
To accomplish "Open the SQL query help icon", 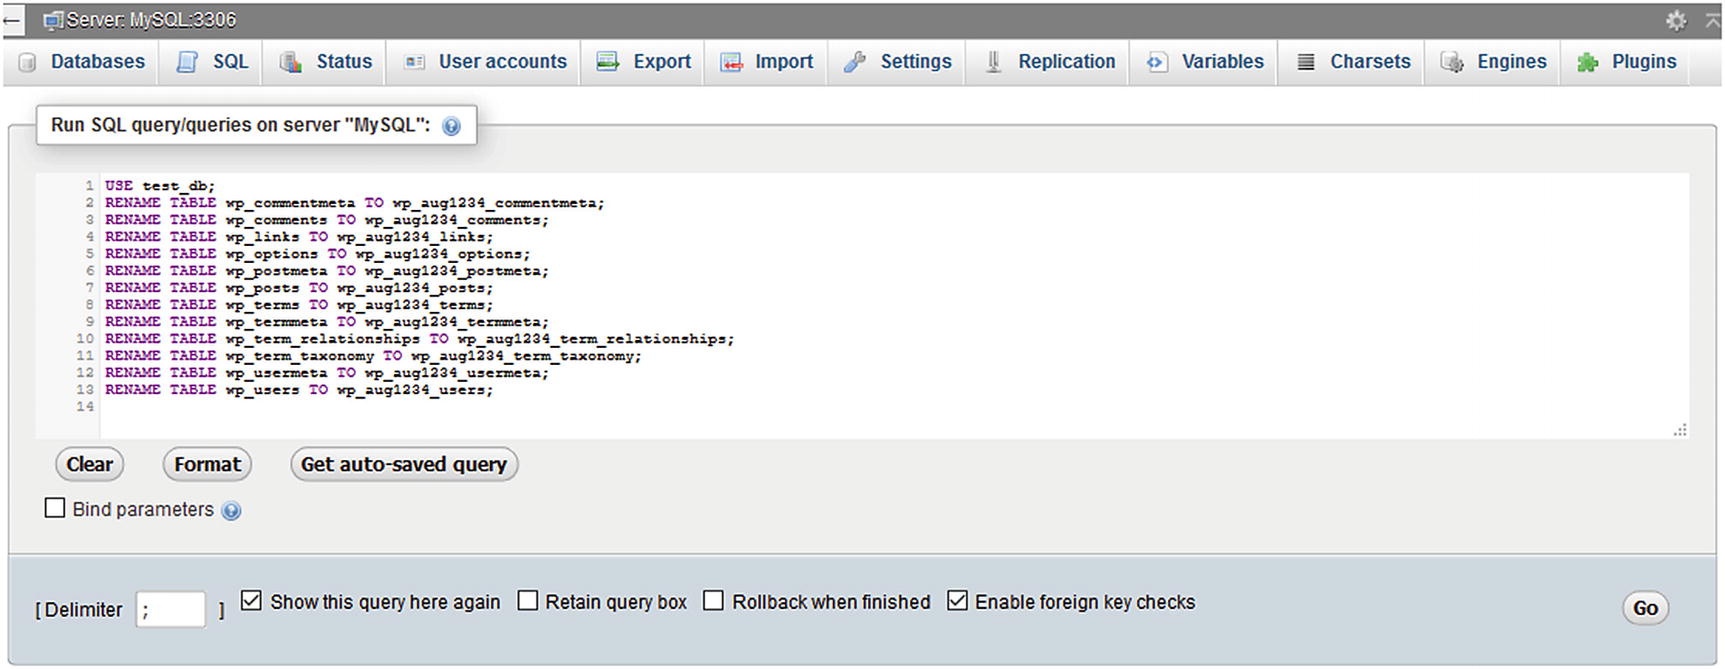I will (451, 126).
